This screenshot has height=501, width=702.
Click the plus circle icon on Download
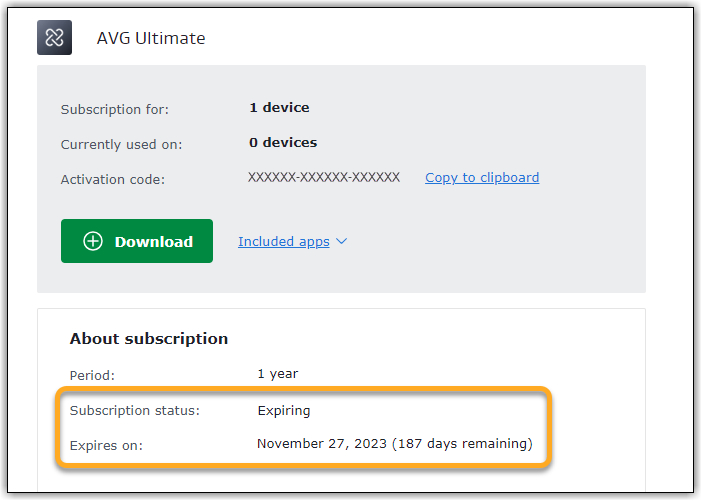pos(92,241)
